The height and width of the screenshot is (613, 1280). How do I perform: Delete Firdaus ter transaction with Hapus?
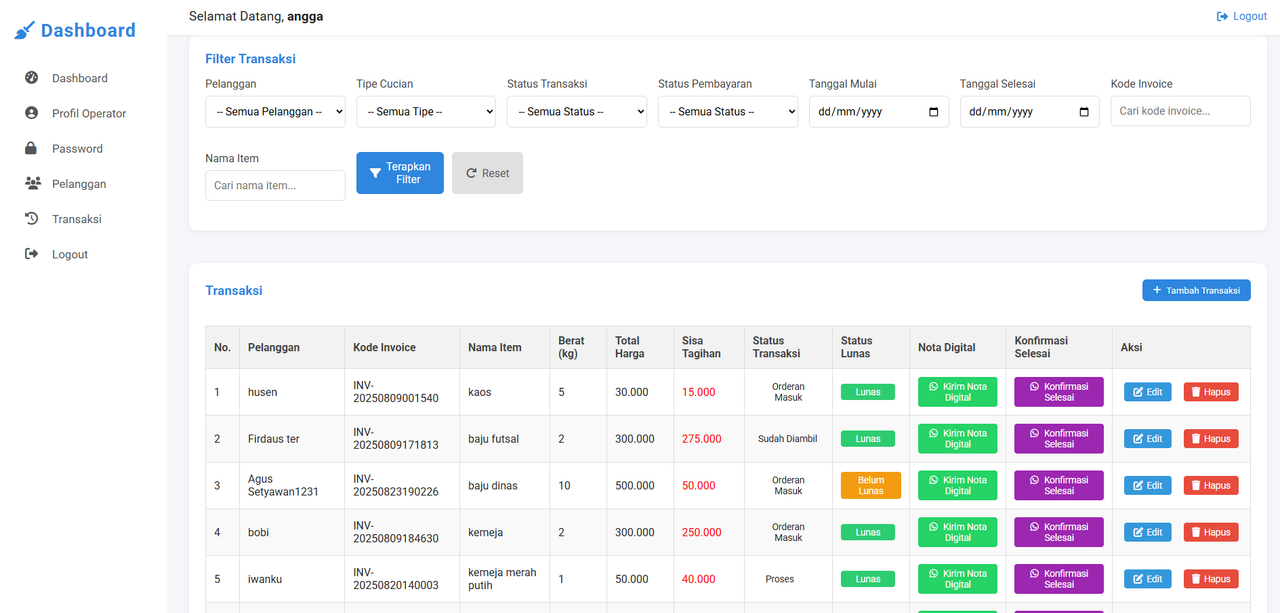click(1211, 439)
